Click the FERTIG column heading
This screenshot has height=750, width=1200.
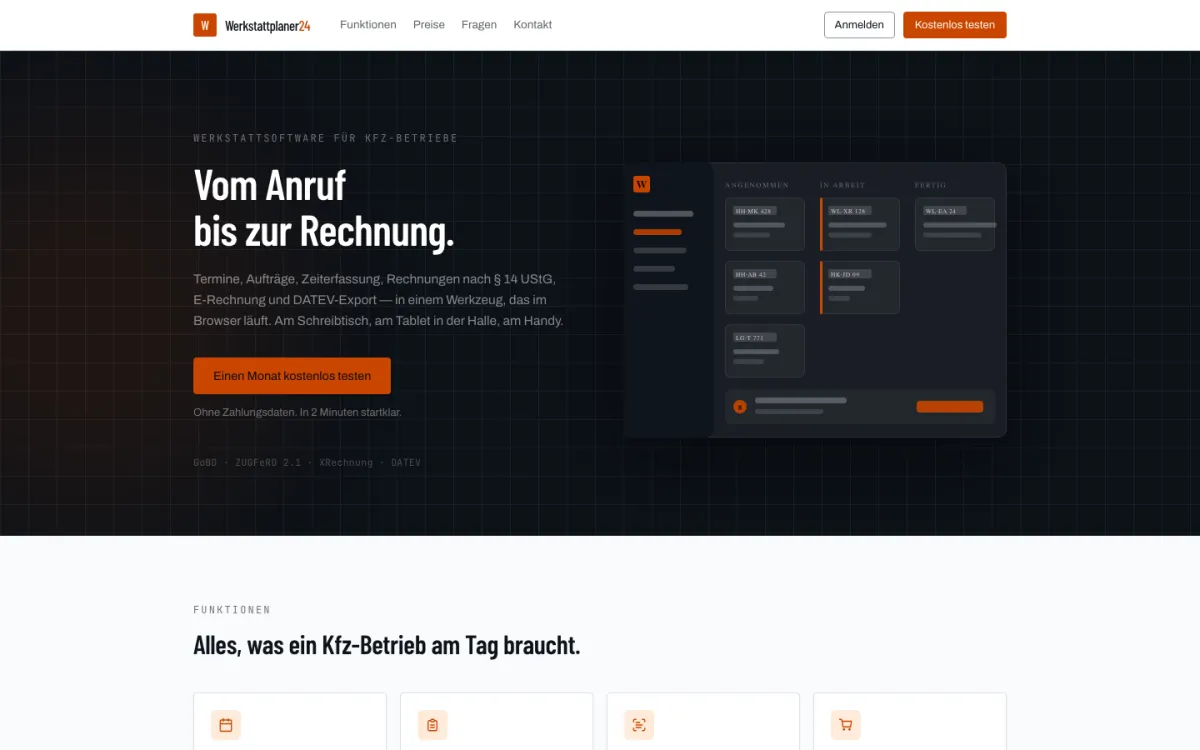pyautogui.click(x=931, y=185)
